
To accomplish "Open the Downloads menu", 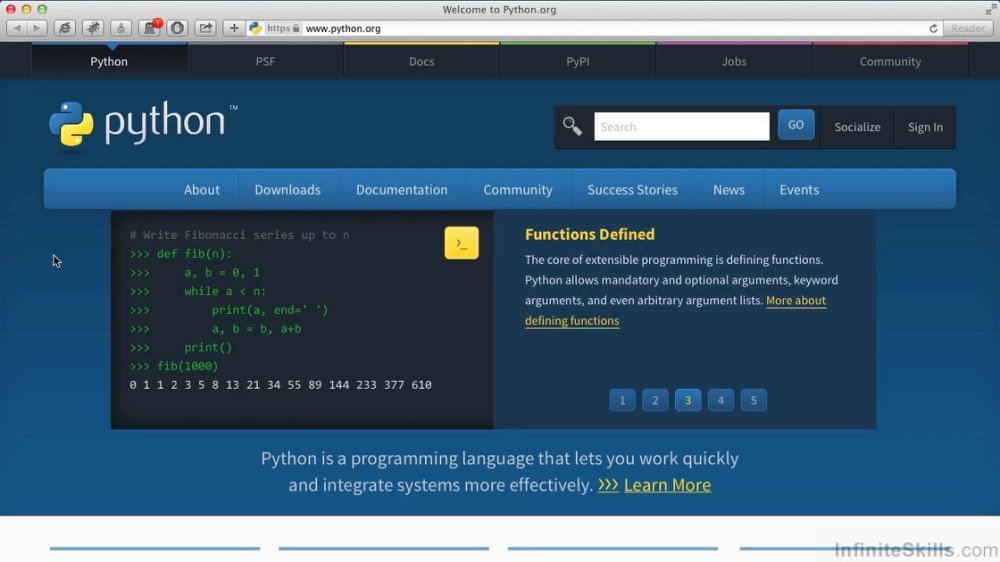I will 288,189.
